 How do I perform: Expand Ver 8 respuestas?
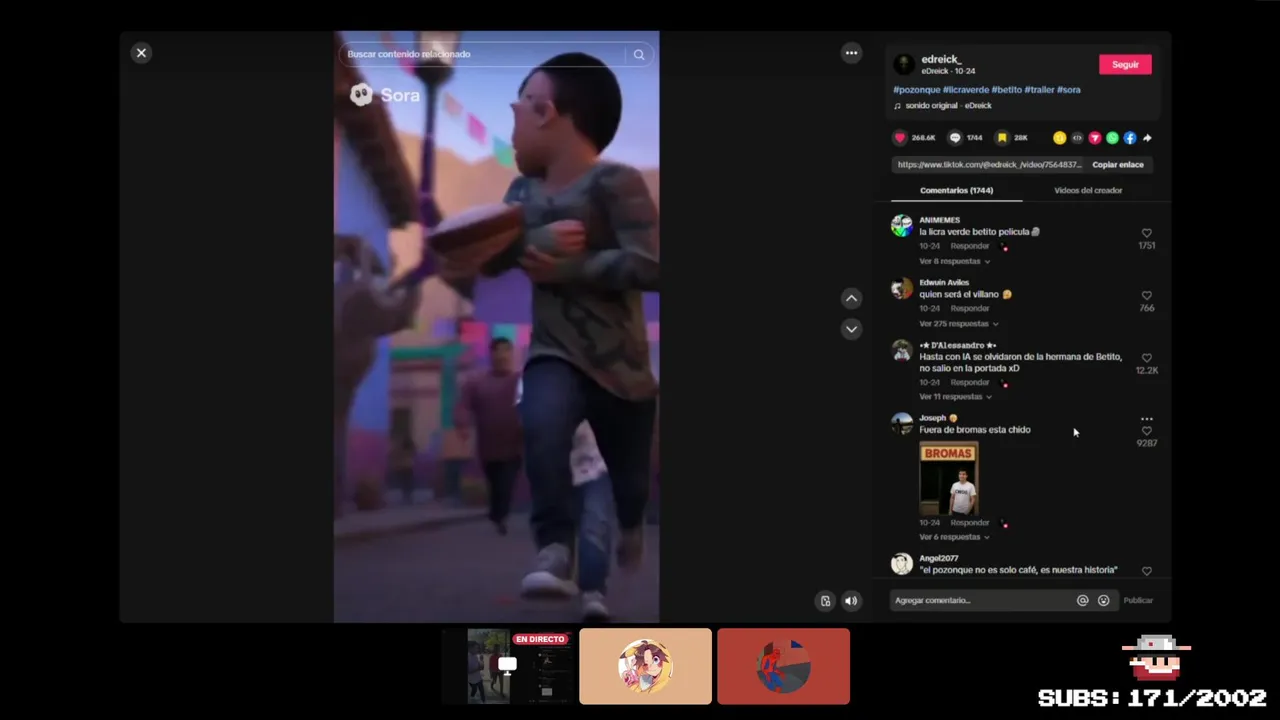click(x=954, y=261)
